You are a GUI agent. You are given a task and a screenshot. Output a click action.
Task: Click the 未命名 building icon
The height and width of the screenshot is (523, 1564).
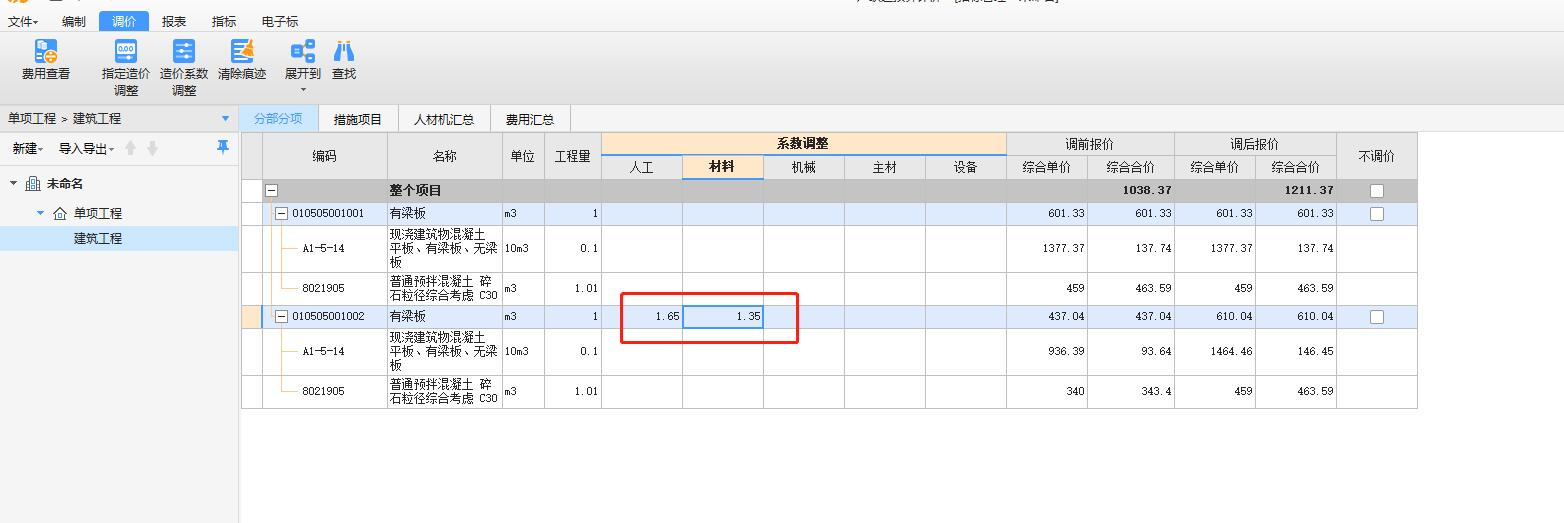point(33,184)
